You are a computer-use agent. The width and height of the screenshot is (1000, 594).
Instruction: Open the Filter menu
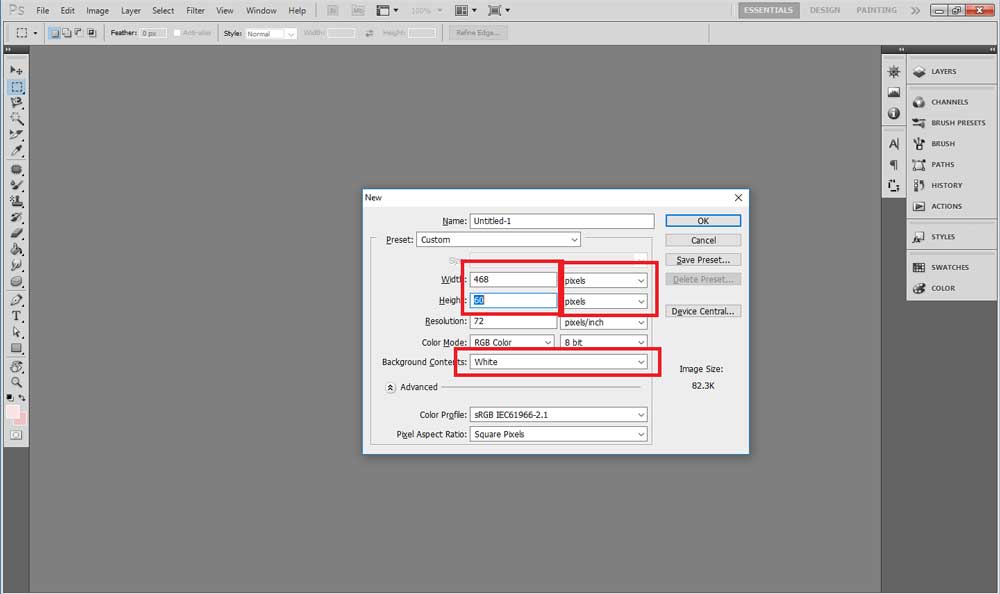(x=195, y=11)
